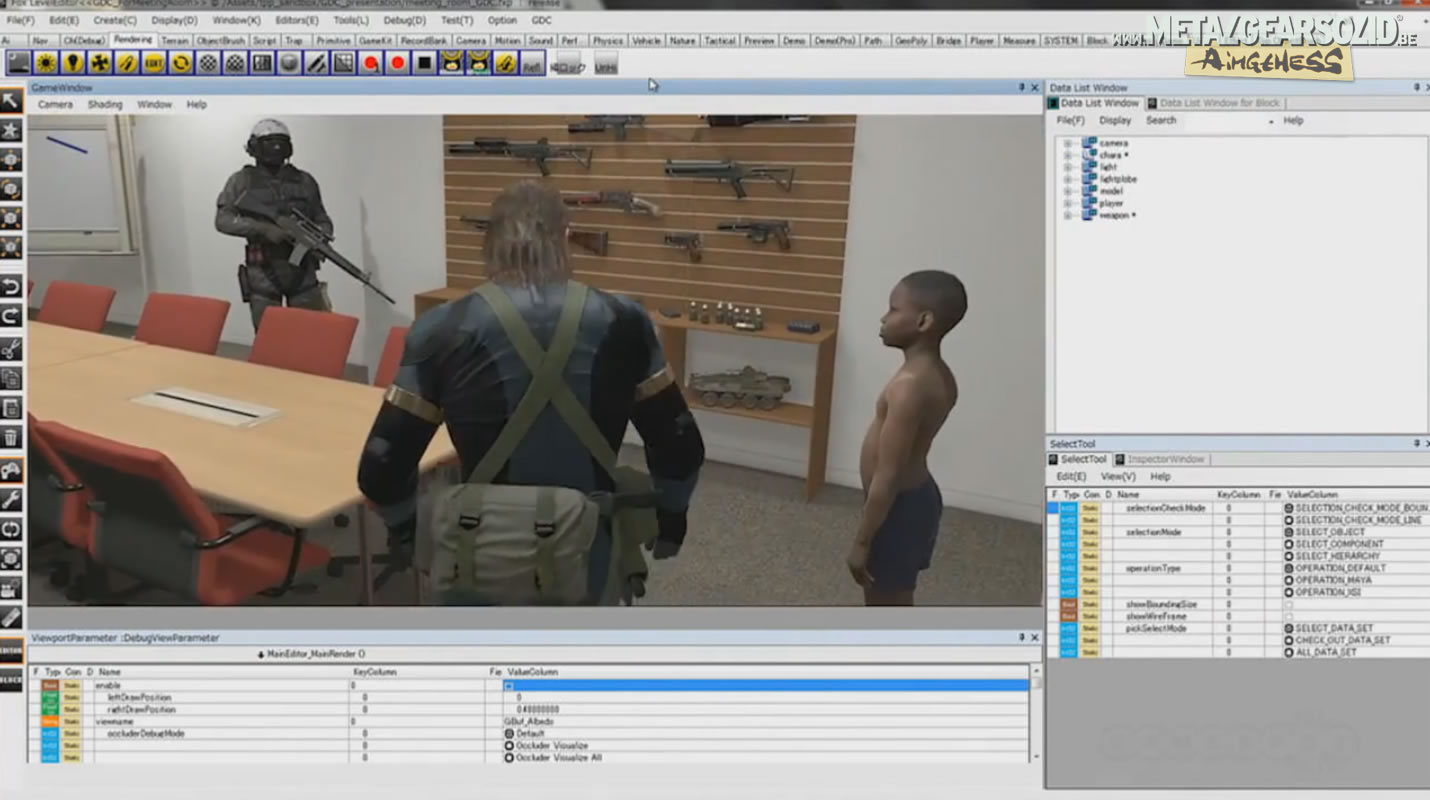
Task: Expand the light node in data list
Action: tap(1067, 167)
